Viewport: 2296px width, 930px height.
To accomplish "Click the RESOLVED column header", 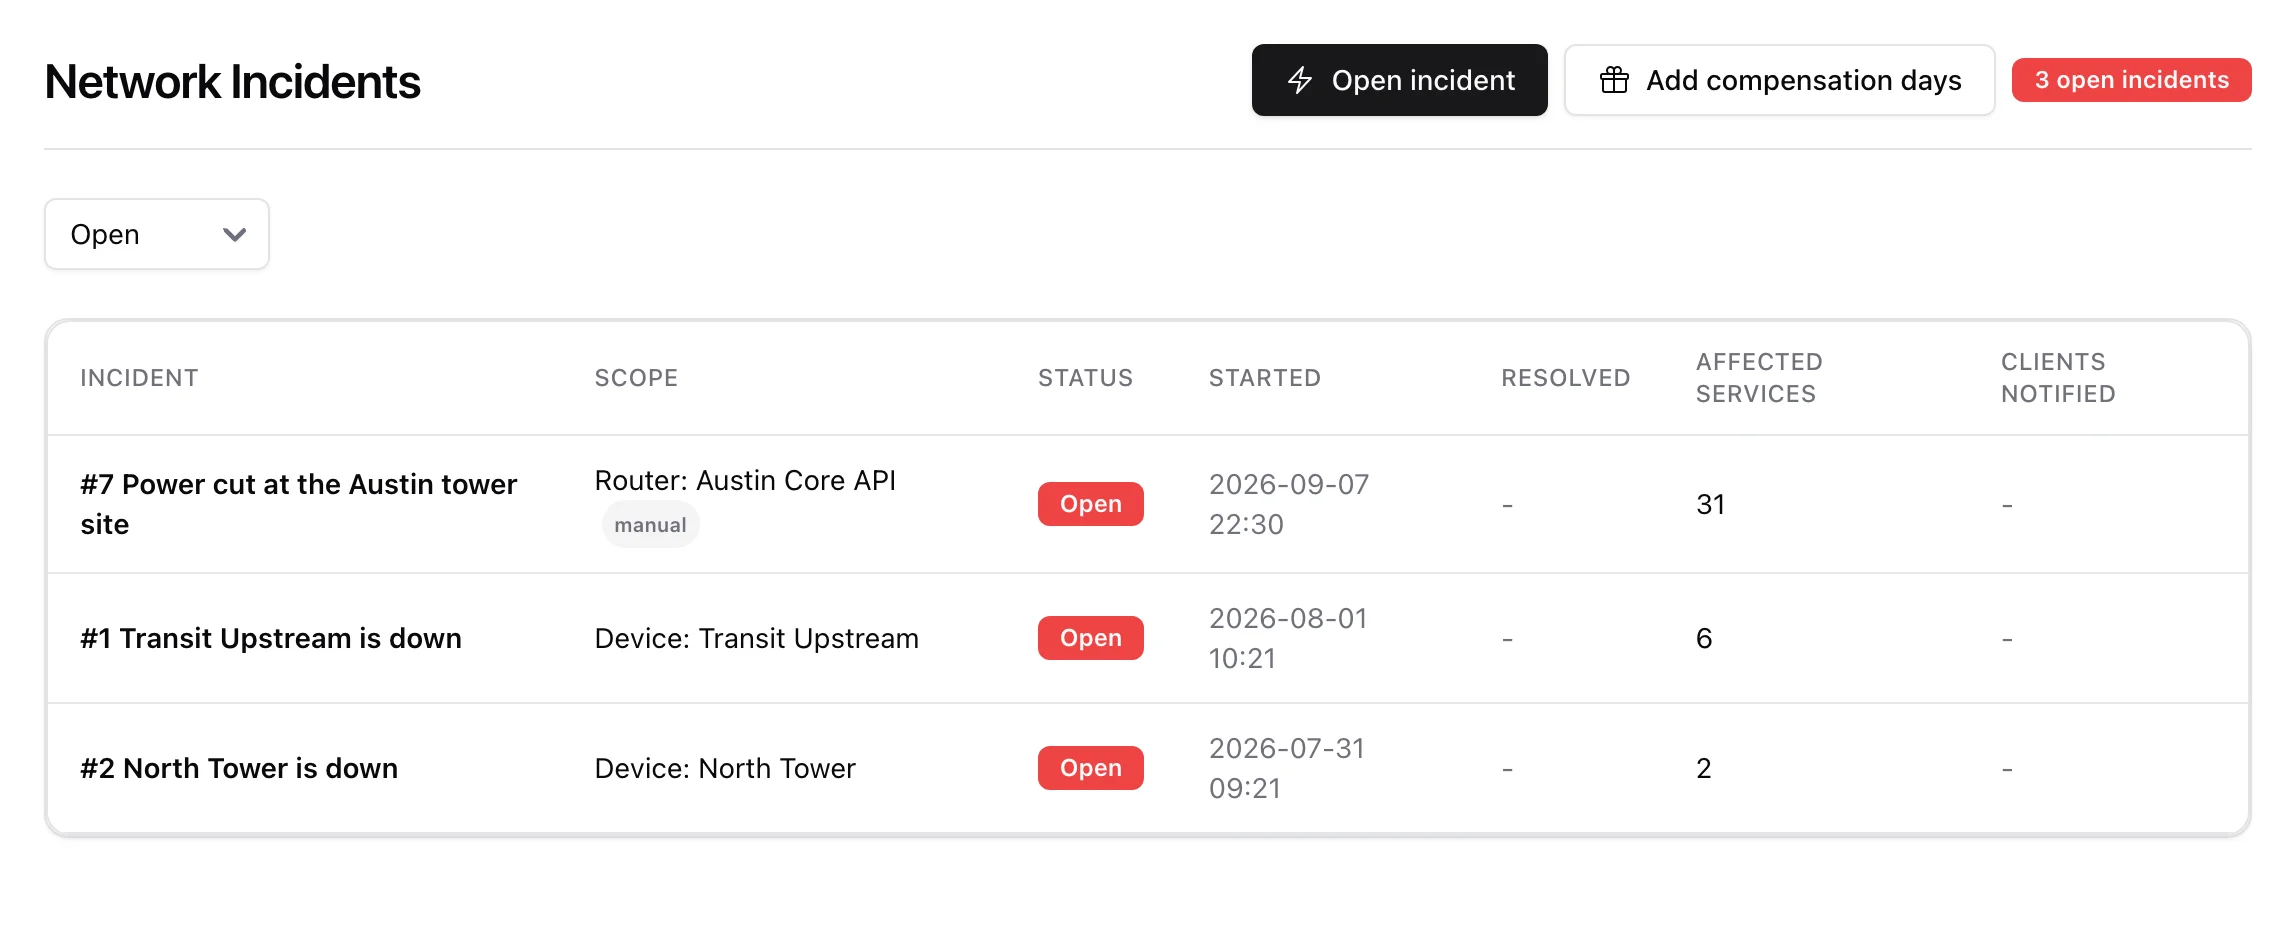I will (1565, 378).
